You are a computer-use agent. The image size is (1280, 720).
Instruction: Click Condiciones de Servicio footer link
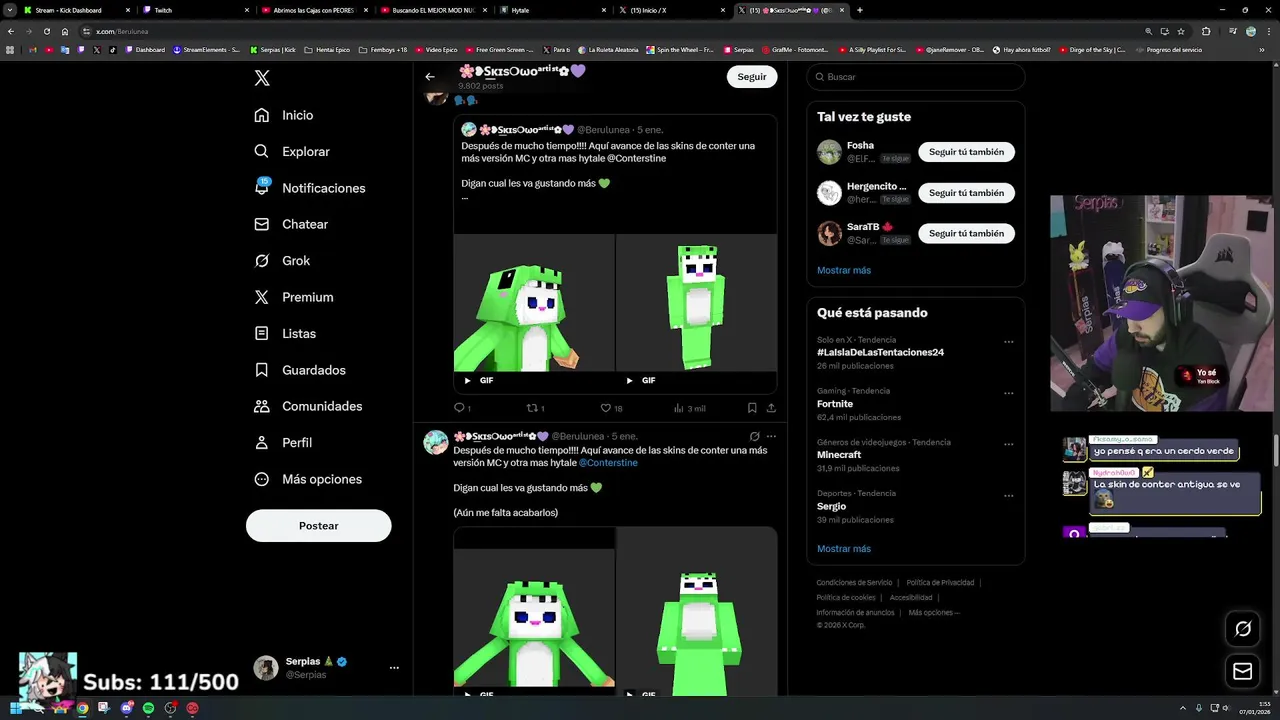(854, 583)
